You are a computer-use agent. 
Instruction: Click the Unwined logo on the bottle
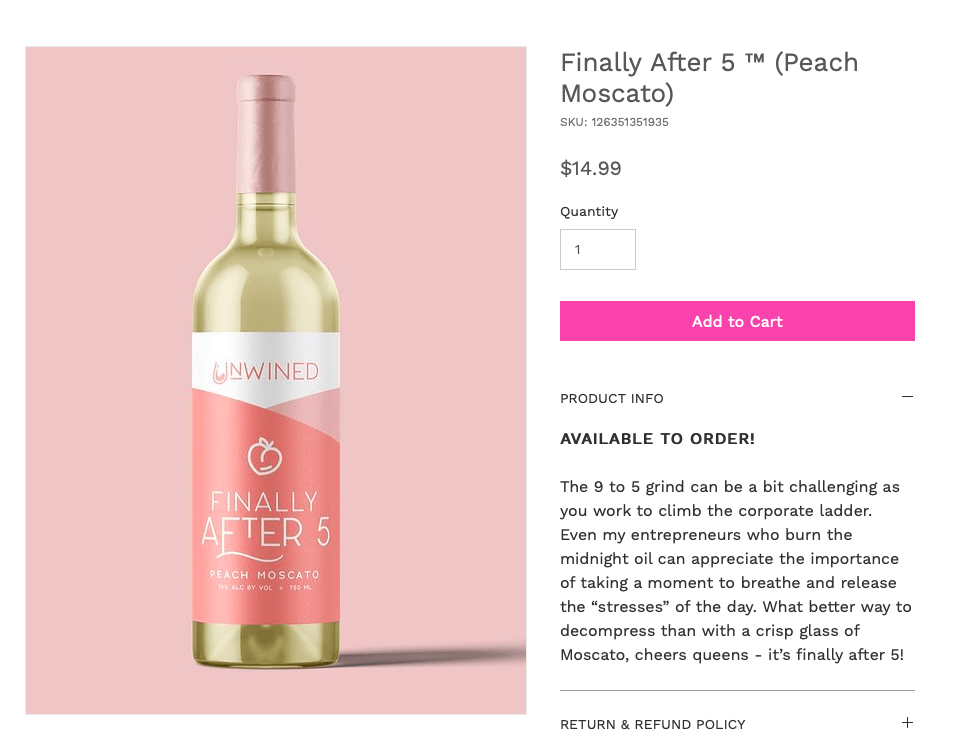click(x=265, y=372)
